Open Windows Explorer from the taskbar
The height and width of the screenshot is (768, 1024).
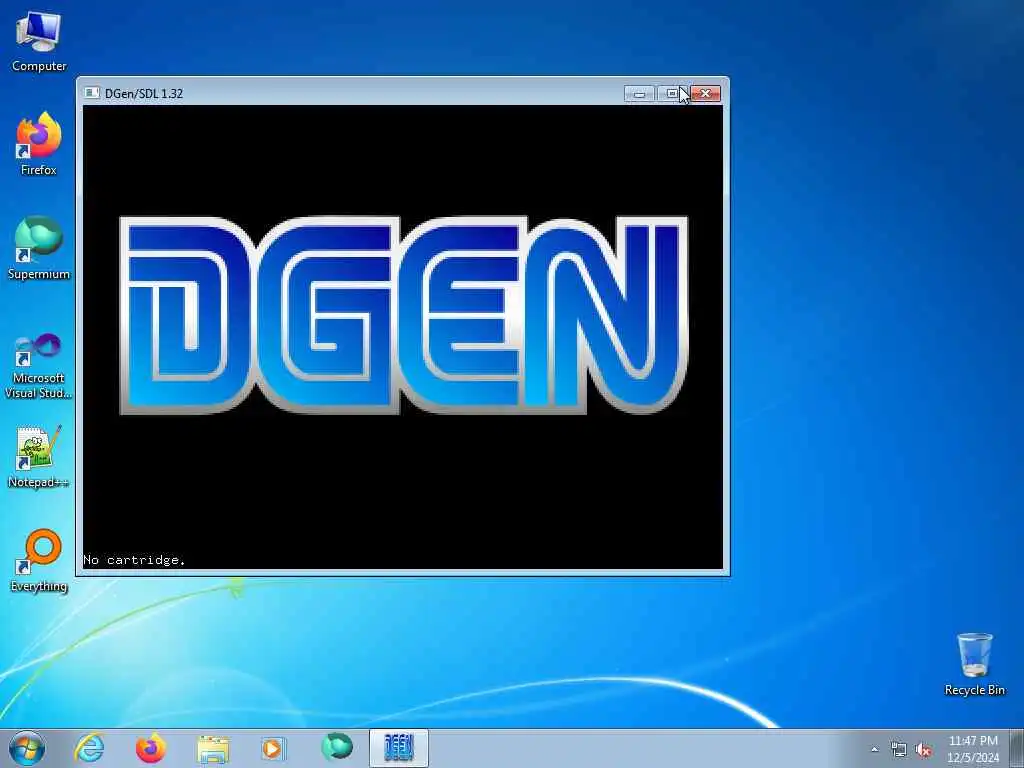[x=213, y=748]
